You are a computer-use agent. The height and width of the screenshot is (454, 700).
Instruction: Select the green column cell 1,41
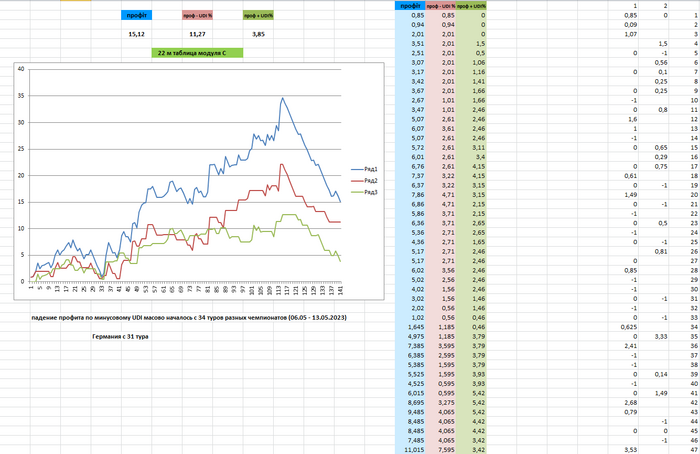[471, 81]
